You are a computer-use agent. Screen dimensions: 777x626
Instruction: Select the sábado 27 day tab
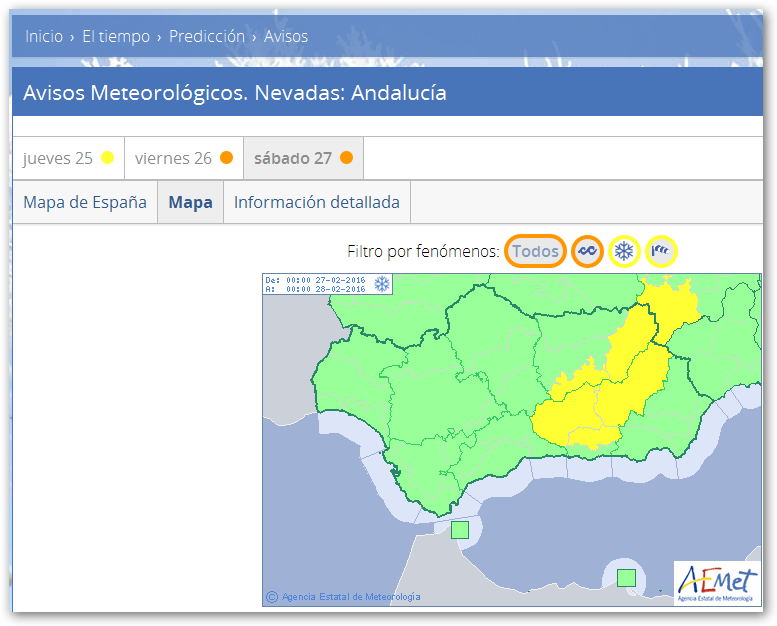tap(303, 158)
